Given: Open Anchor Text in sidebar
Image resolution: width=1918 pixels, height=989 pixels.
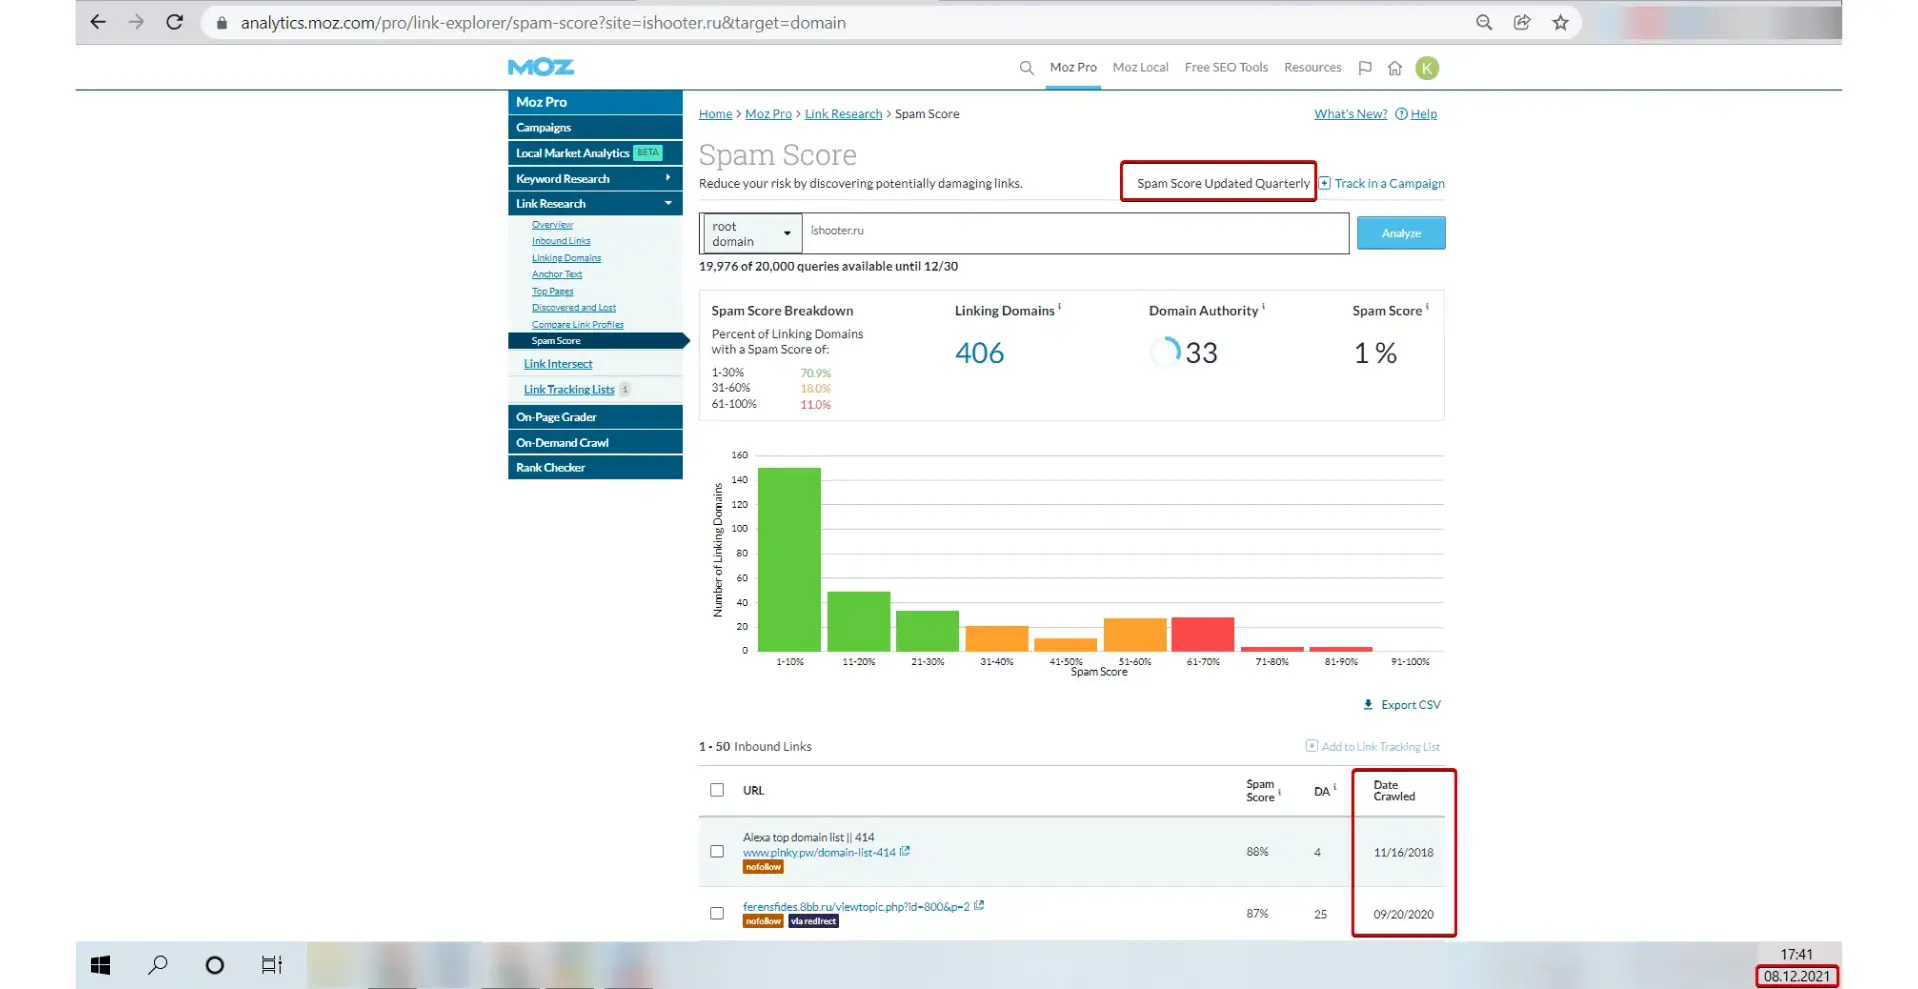Looking at the screenshot, I should pyautogui.click(x=557, y=274).
